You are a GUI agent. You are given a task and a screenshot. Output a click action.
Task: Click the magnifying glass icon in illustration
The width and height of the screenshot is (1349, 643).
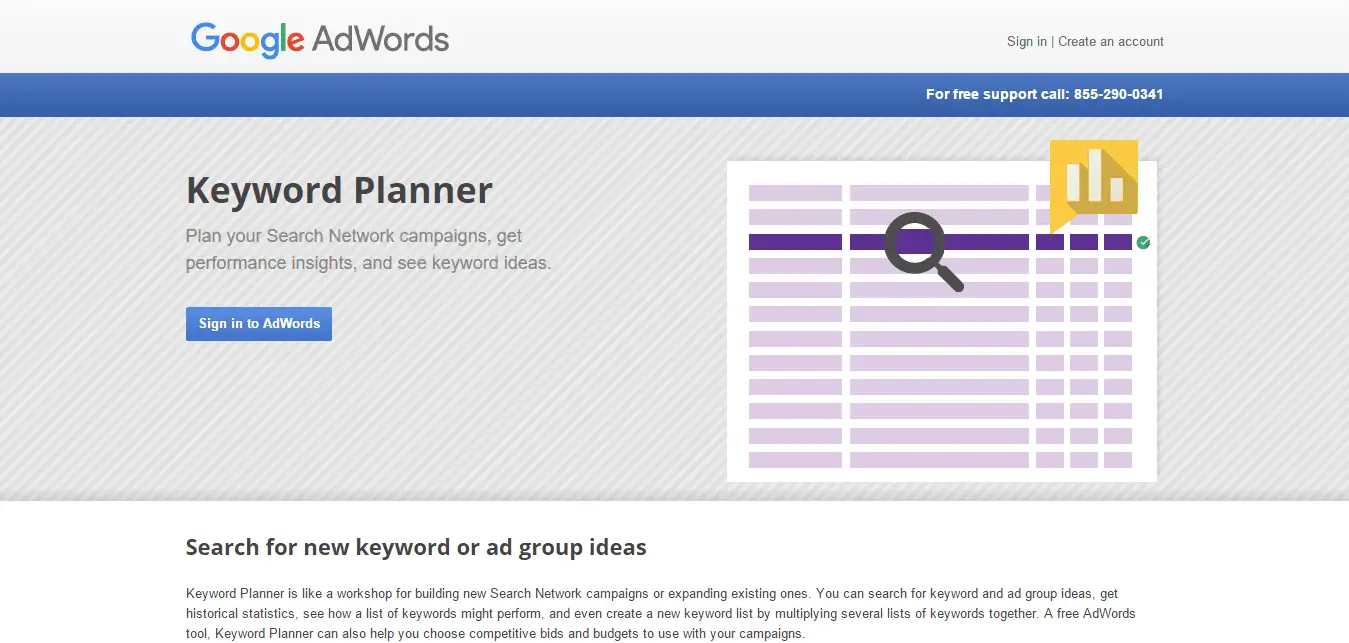924,251
